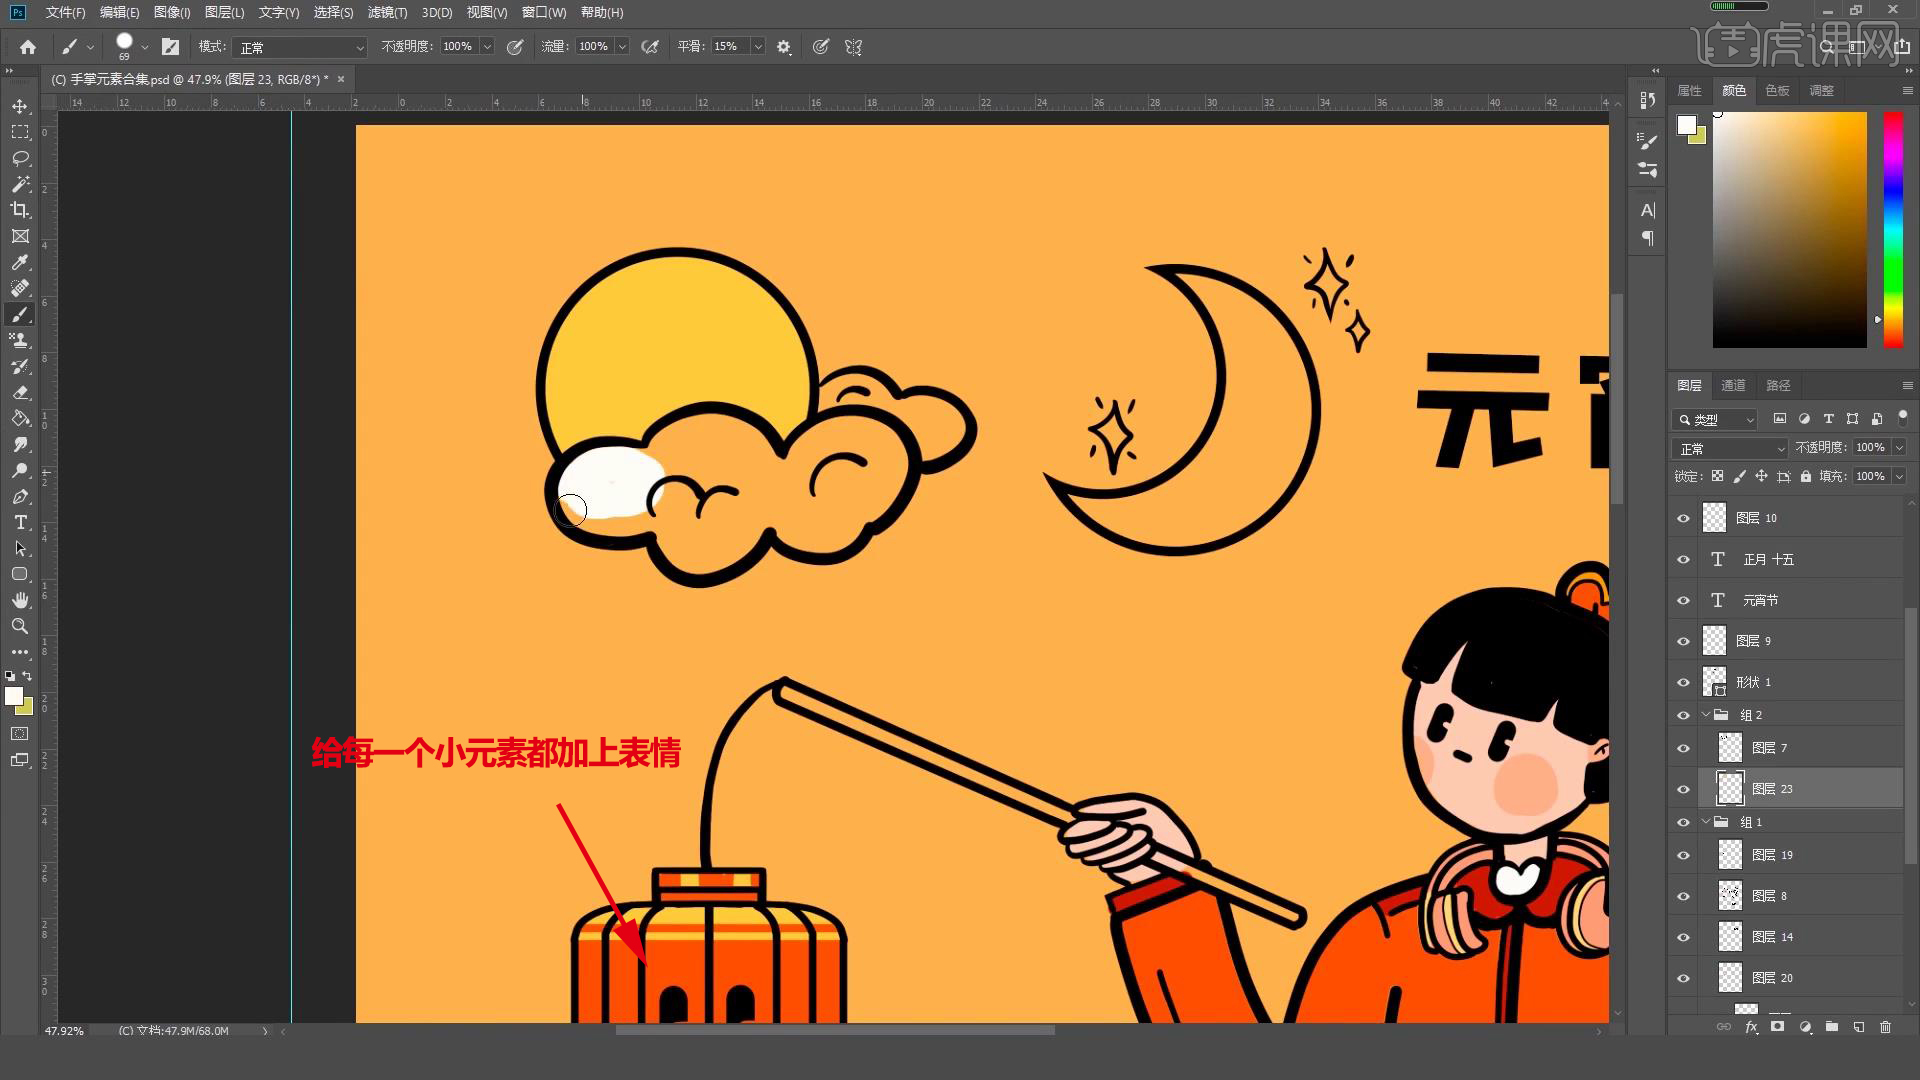Open brush blend mode 模式 dropdown
The width and height of the screenshot is (1920, 1080).
coord(301,47)
